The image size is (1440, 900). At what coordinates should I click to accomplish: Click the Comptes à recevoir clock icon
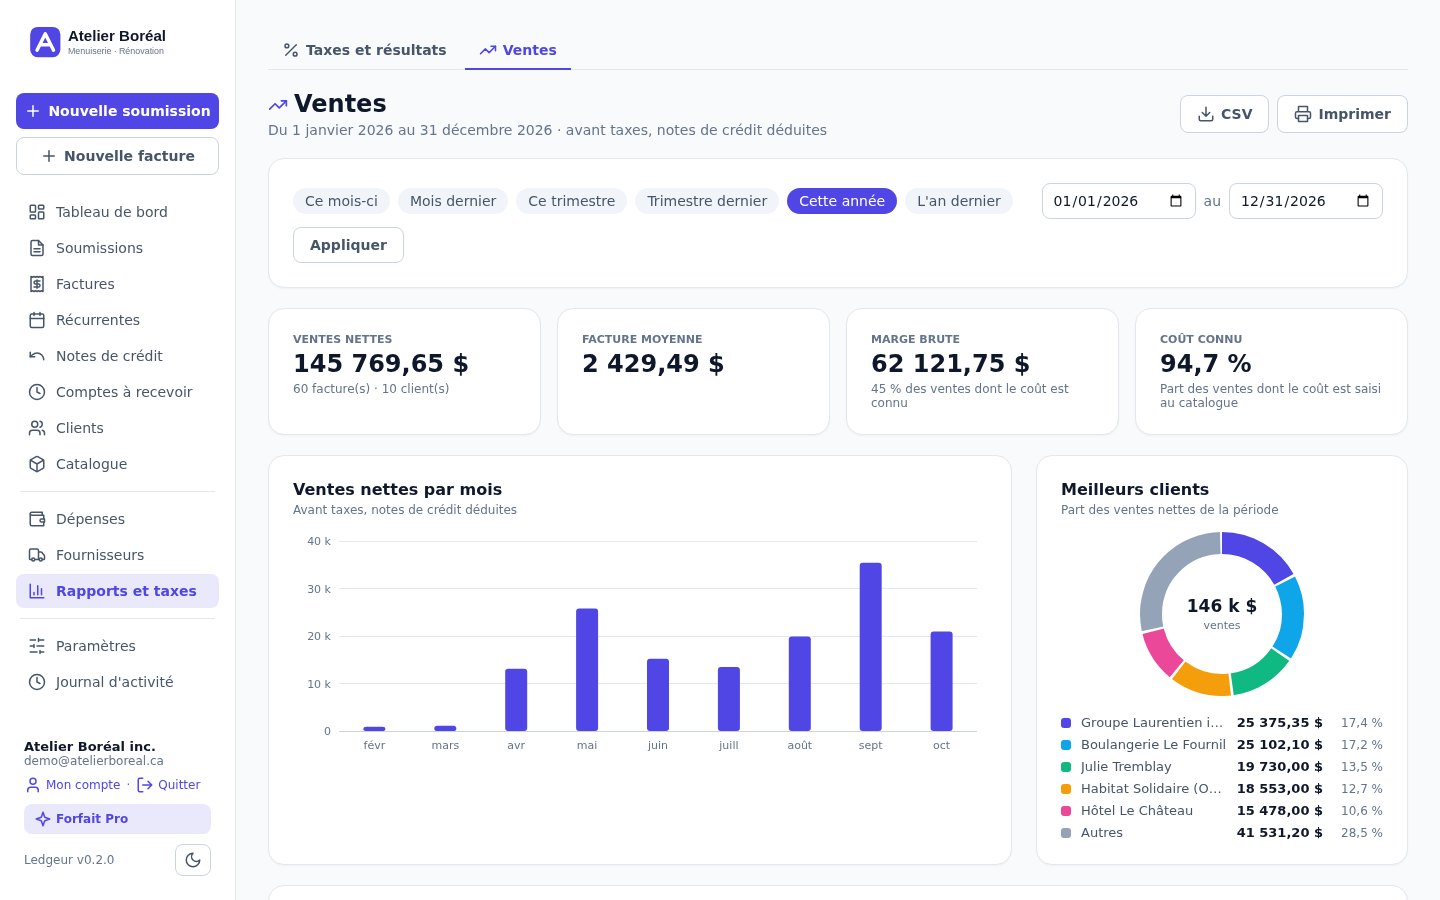coord(37,392)
